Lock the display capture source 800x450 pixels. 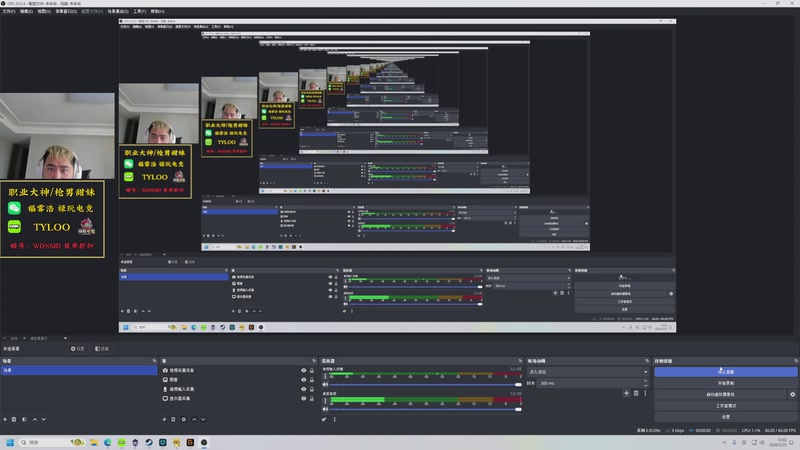(312, 398)
